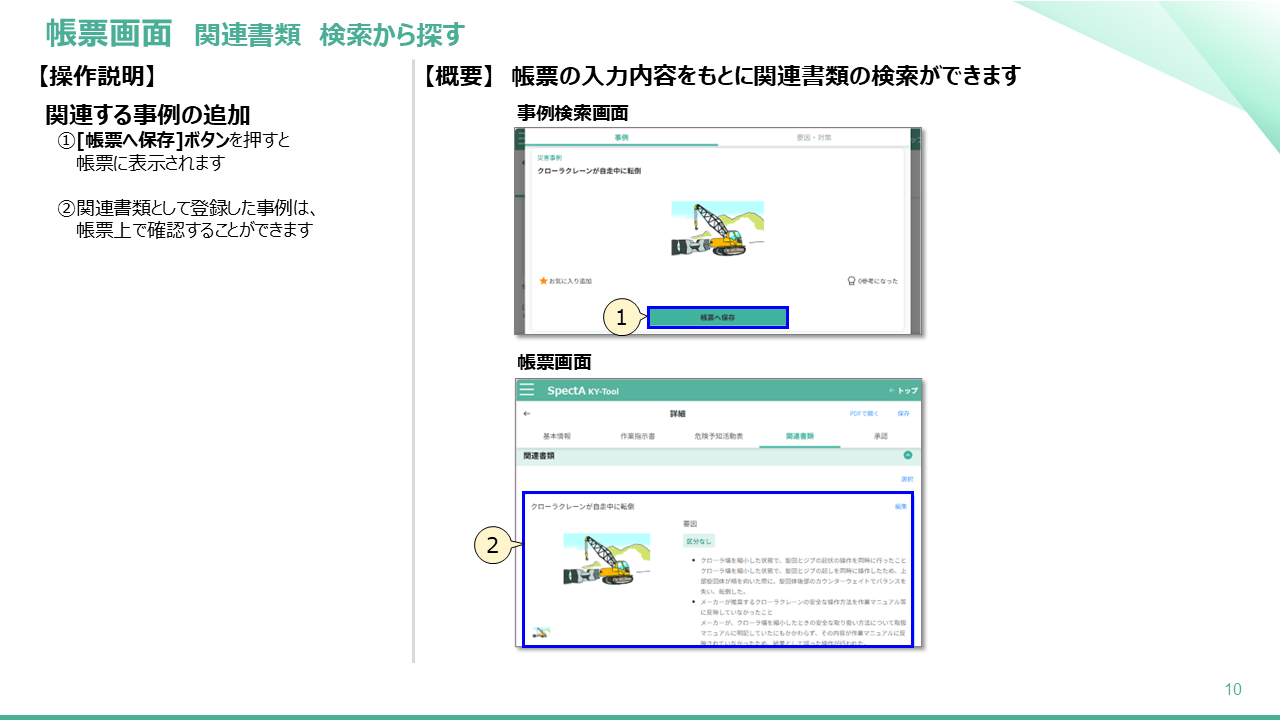Image resolution: width=1280 pixels, height=720 pixels.
Task: Collapse the 関連書類 section with chevron
Action: (x=908, y=455)
